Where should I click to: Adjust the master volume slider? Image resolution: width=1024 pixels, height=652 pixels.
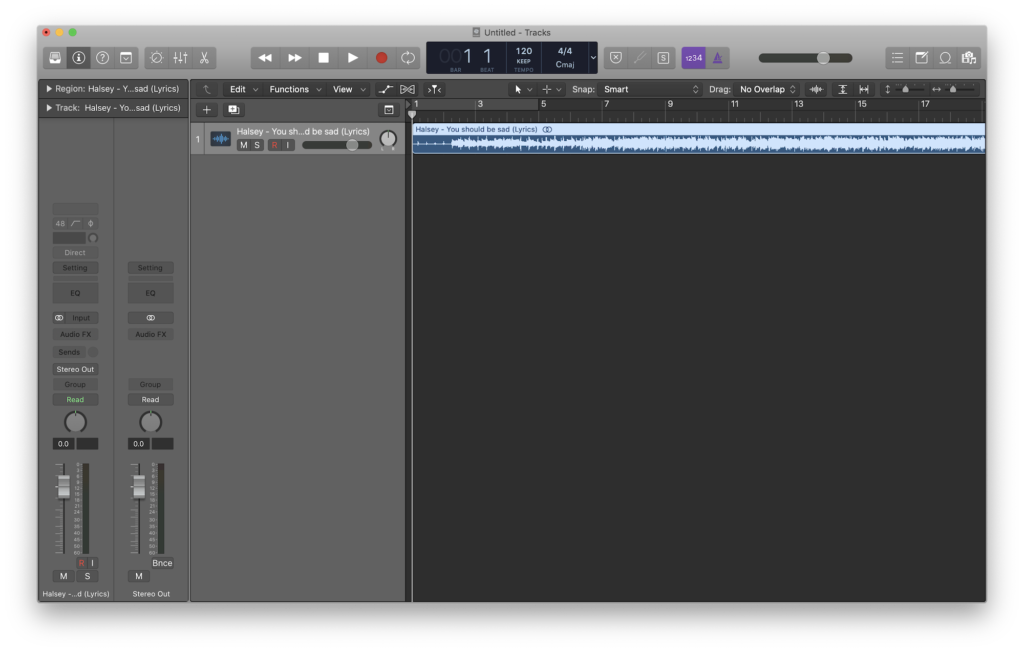click(x=806, y=58)
